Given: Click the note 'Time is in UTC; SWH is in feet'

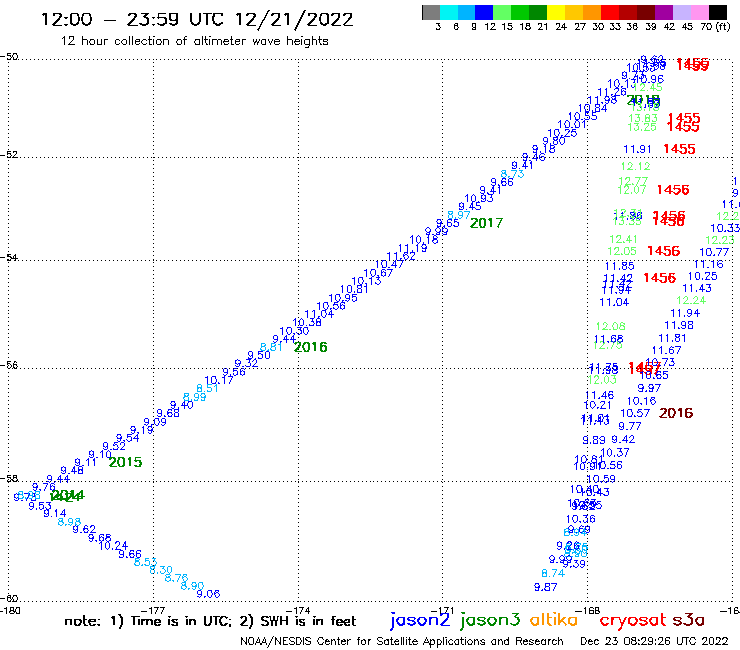Looking at the screenshot, I should (210, 621).
